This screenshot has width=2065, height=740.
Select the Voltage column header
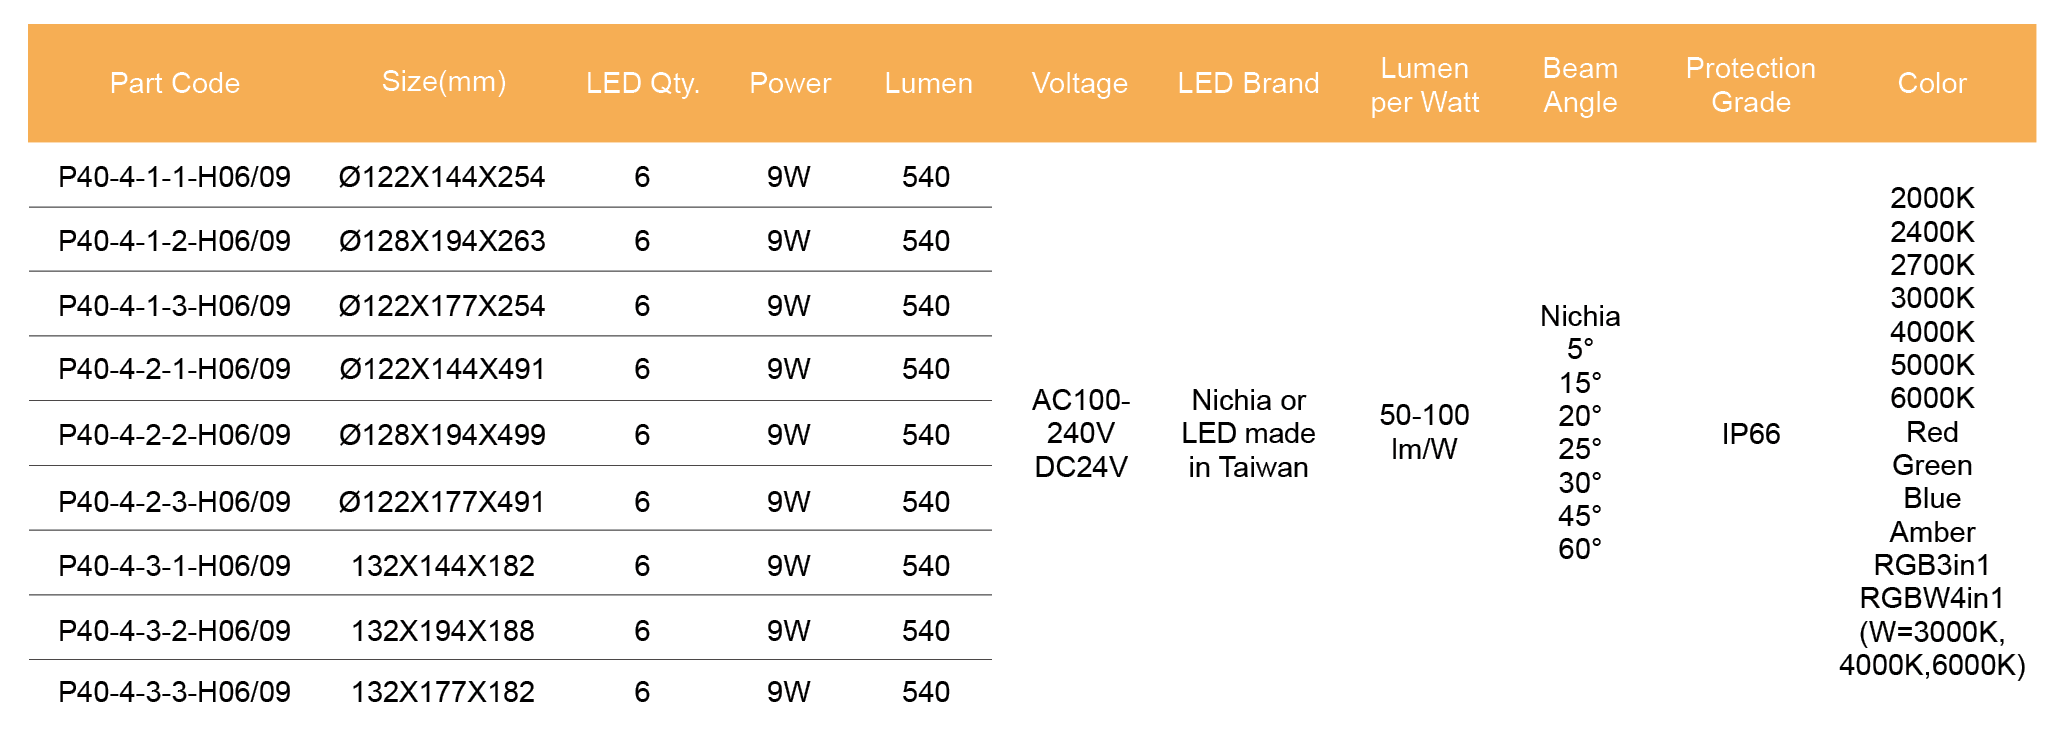click(x=1079, y=83)
